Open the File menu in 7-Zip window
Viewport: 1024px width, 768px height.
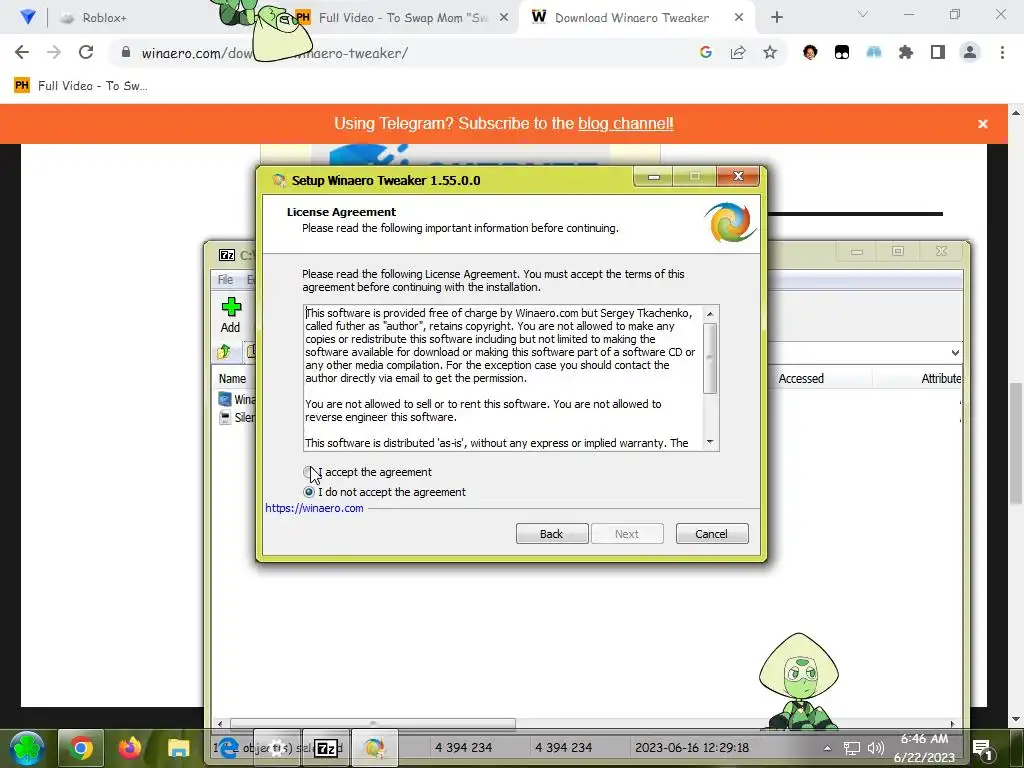pos(225,280)
